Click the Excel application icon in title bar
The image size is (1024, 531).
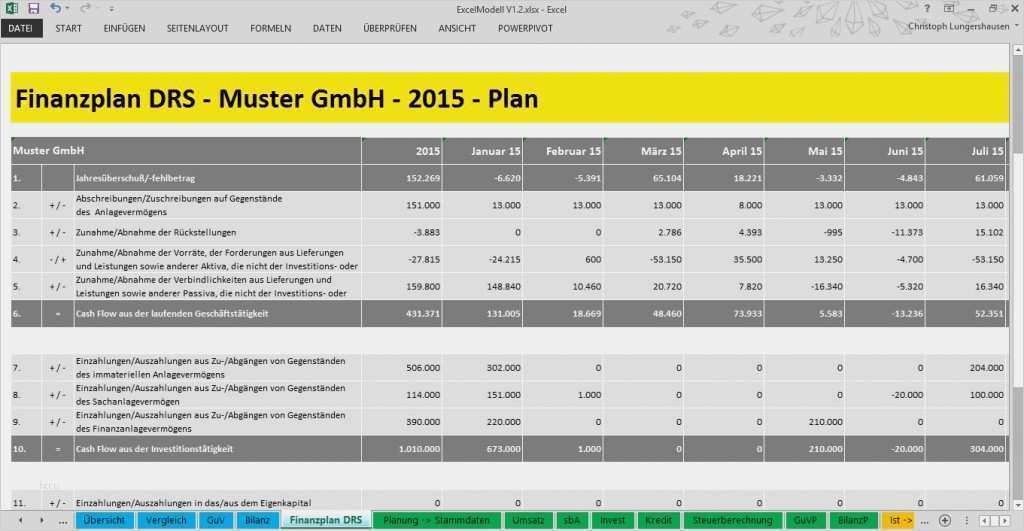click(x=11, y=8)
